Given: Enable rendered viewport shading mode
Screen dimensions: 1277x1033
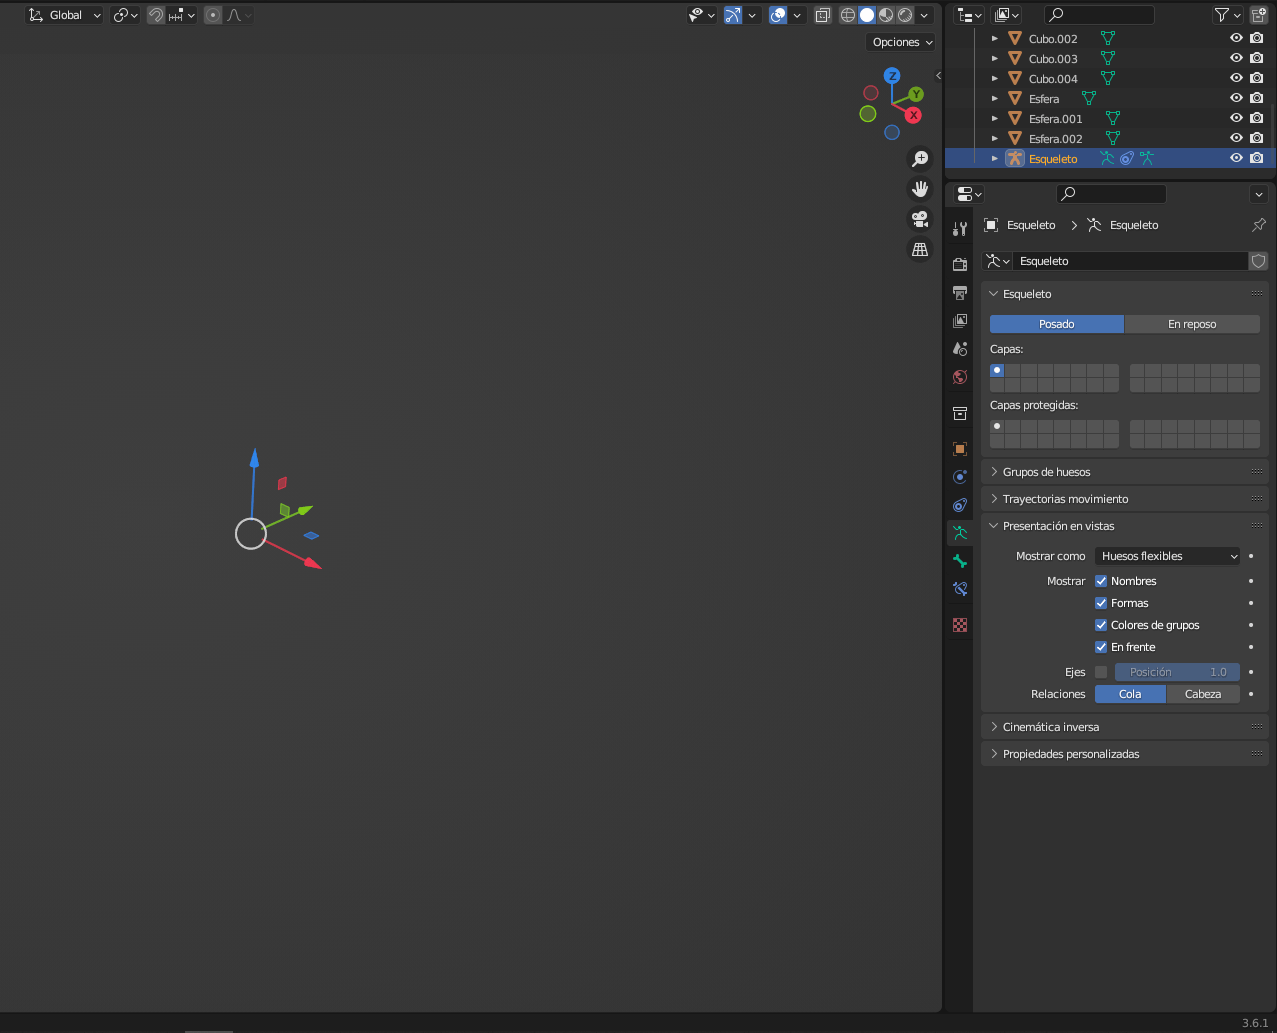Looking at the screenshot, I should (x=905, y=14).
